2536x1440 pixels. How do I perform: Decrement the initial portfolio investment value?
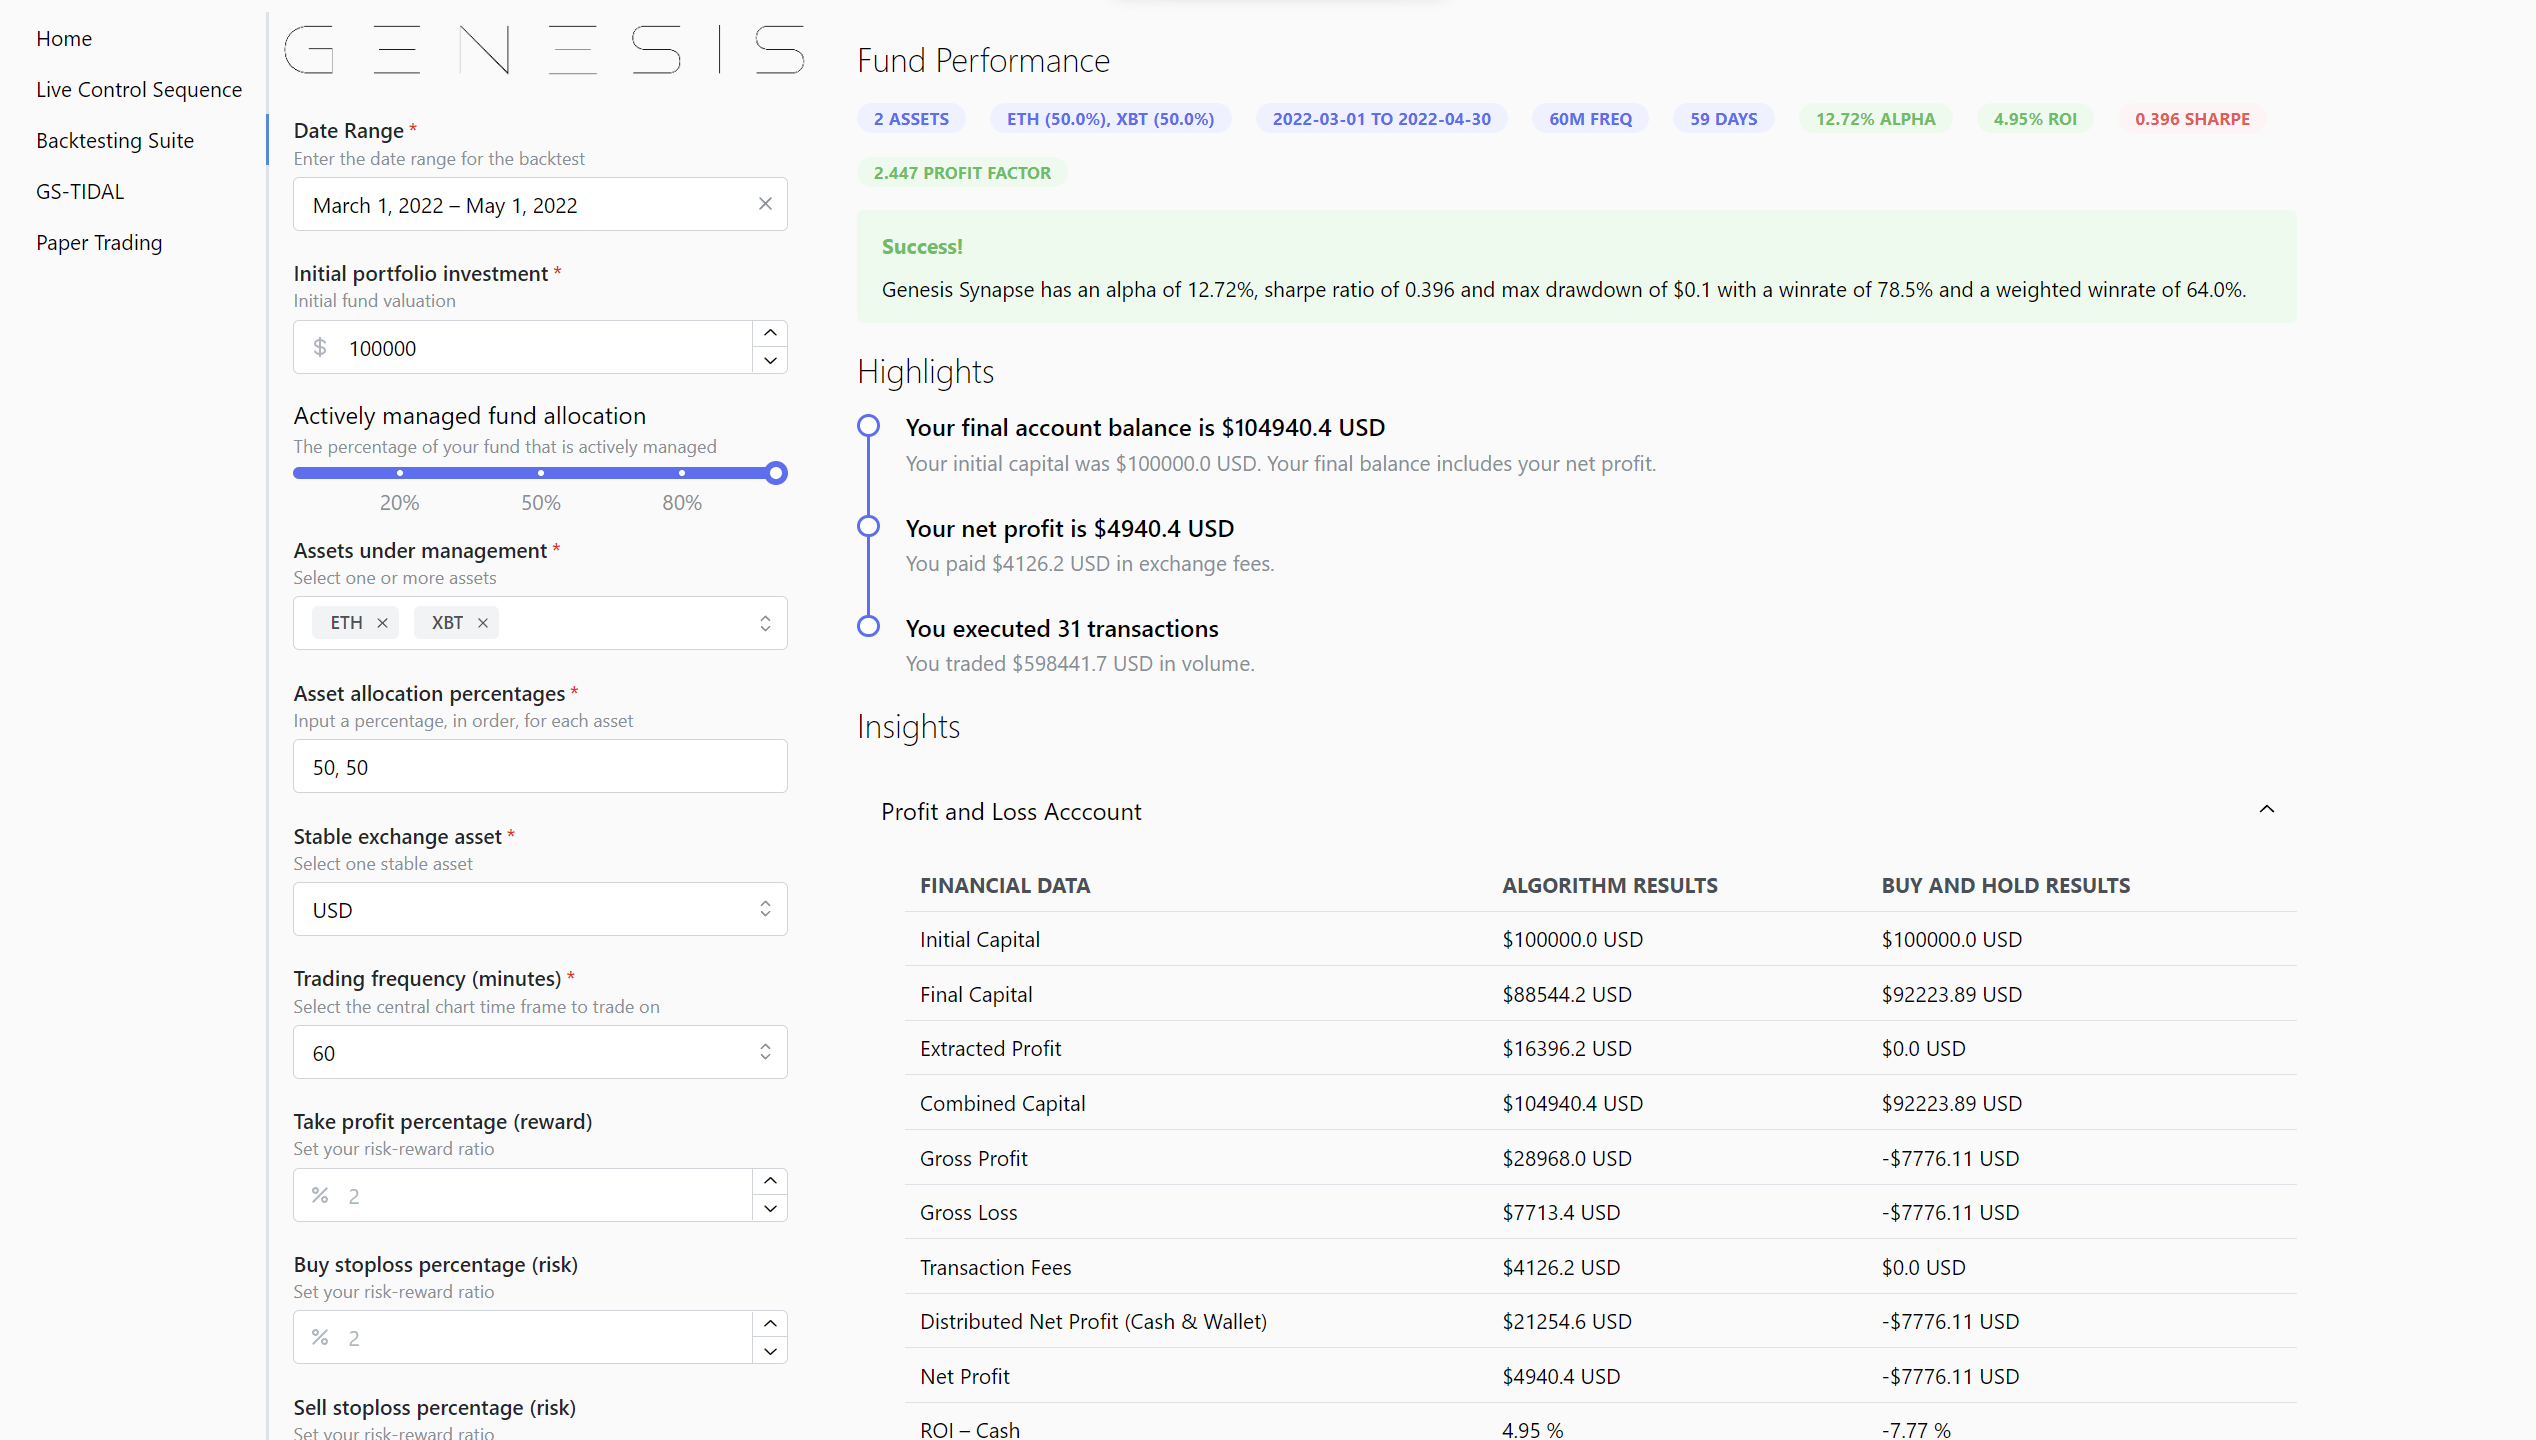click(x=770, y=361)
